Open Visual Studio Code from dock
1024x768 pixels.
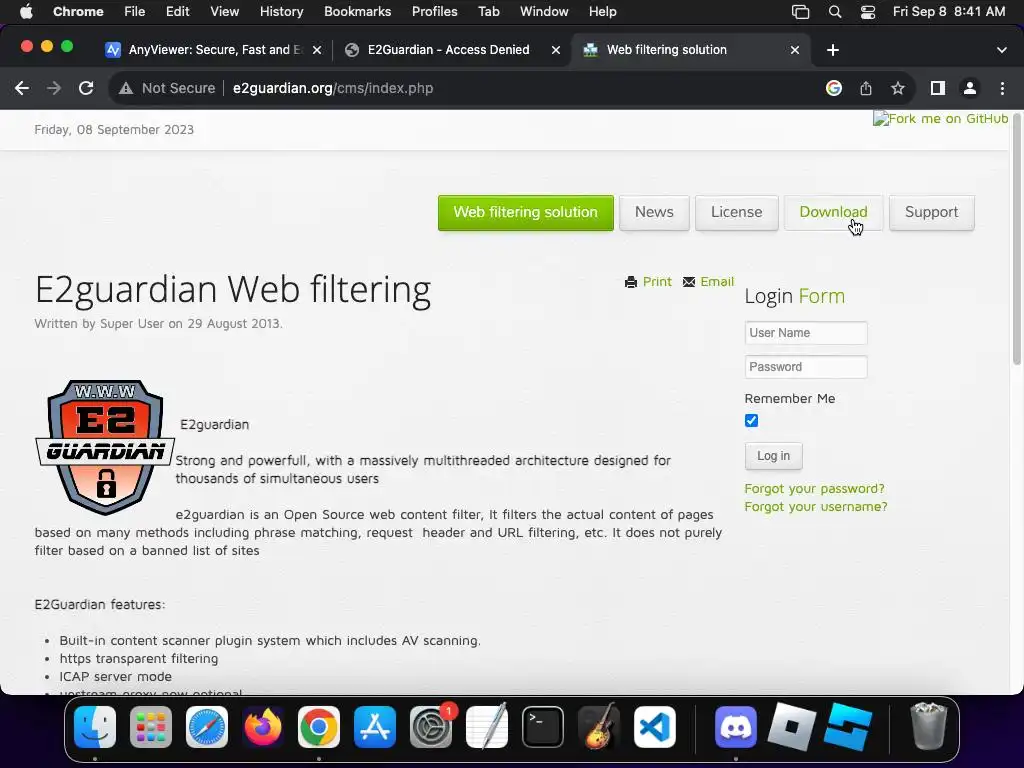click(654, 727)
